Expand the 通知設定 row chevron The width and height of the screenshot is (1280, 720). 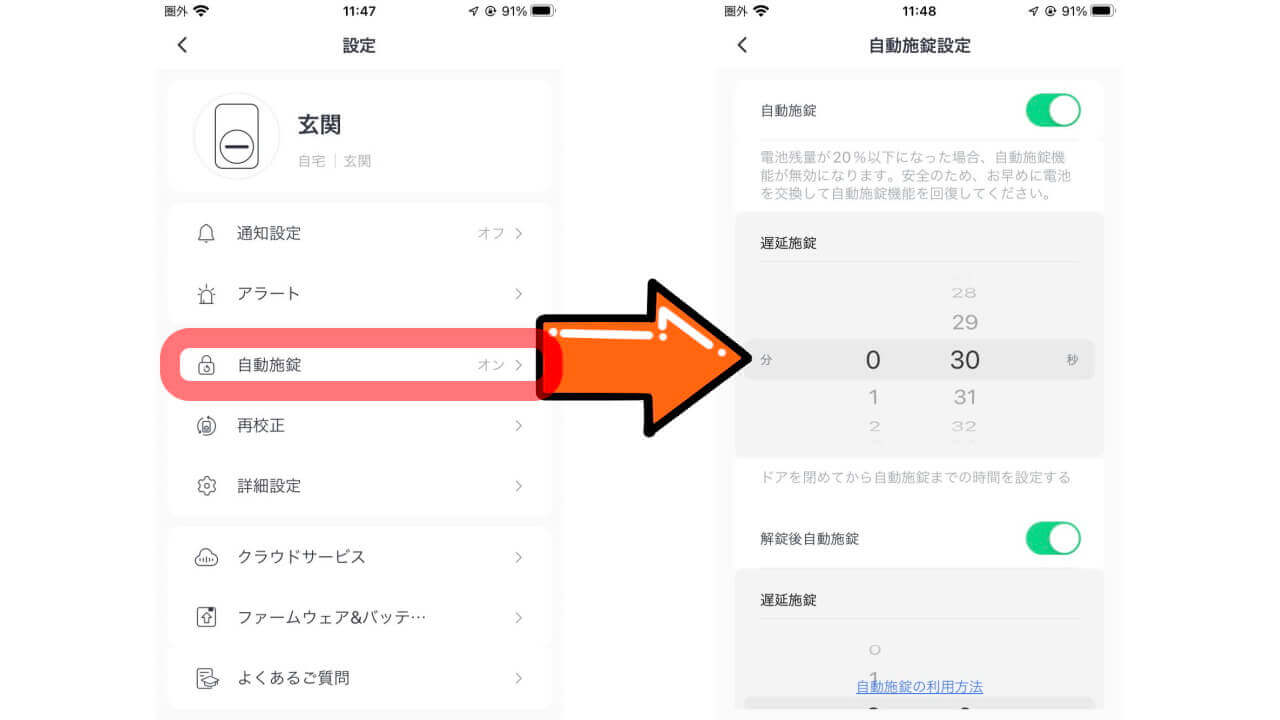[518, 233]
